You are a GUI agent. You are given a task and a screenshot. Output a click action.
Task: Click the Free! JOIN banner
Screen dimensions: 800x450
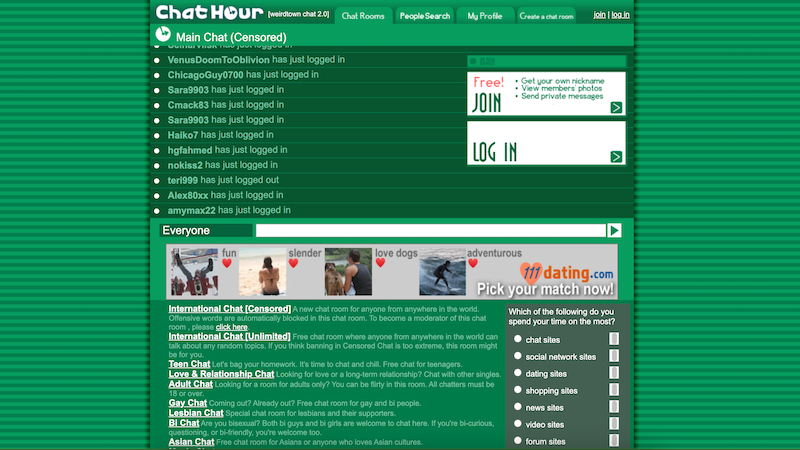click(546, 93)
